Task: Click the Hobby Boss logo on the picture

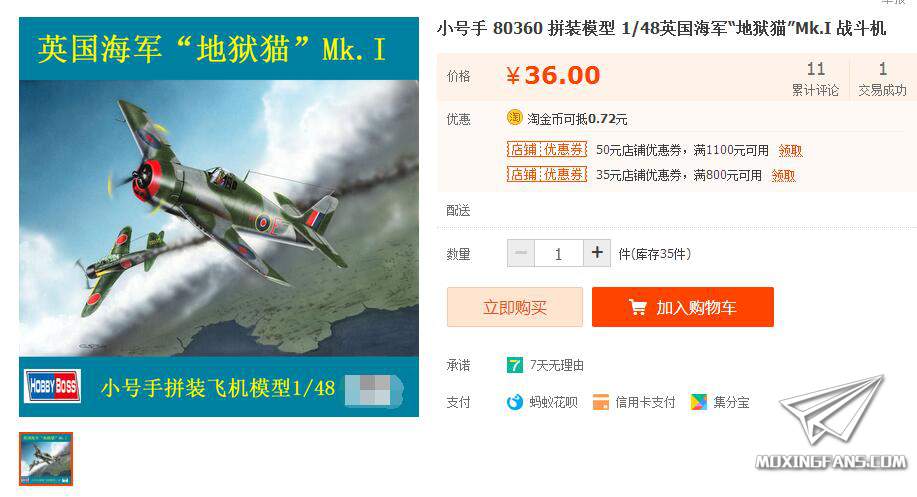Action: coord(53,386)
